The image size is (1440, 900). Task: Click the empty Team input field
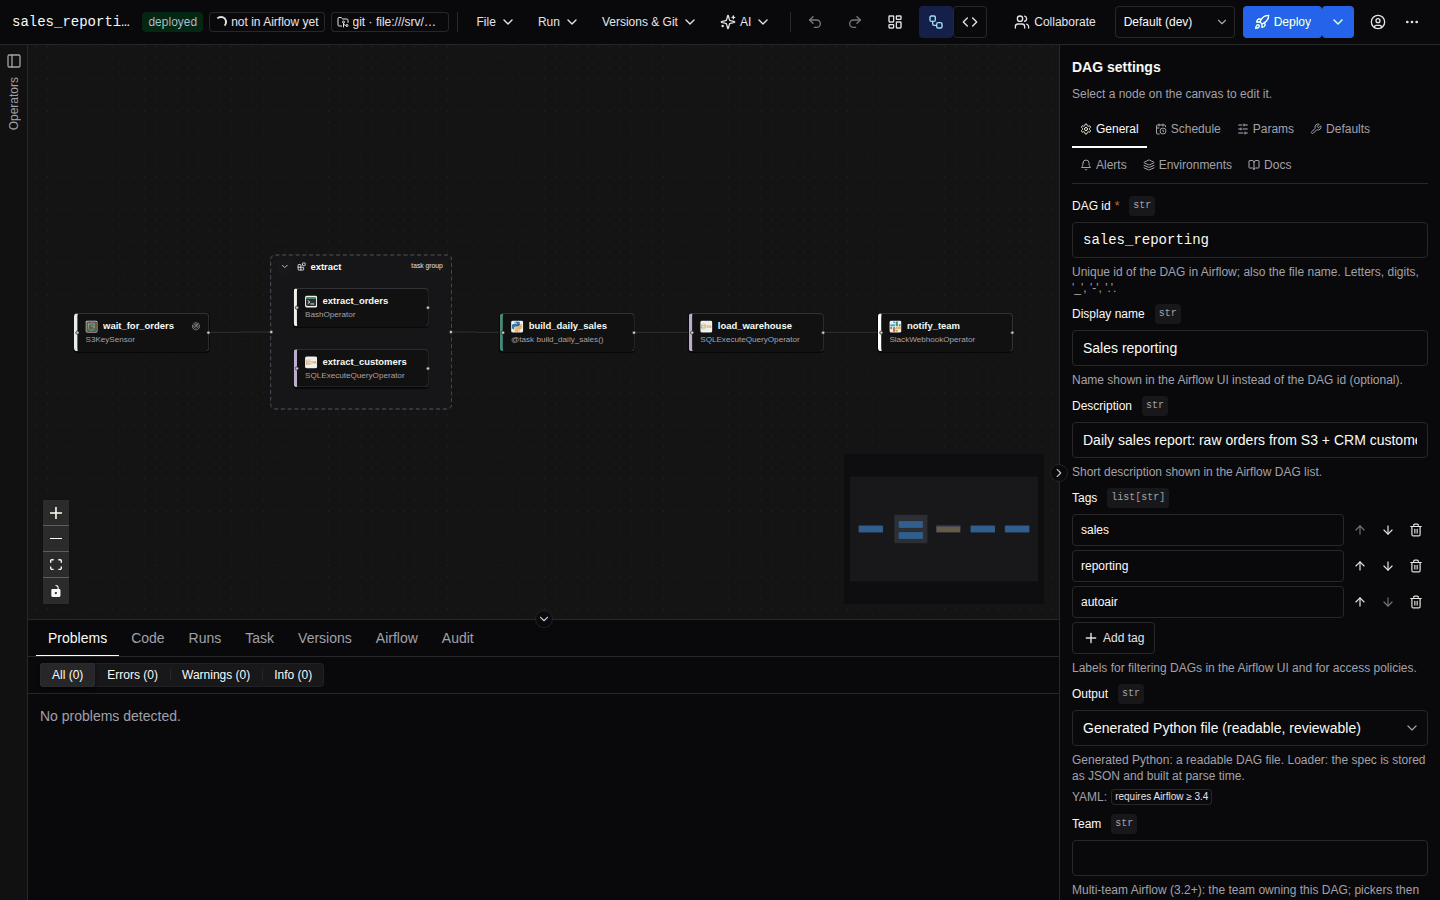(x=1249, y=858)
